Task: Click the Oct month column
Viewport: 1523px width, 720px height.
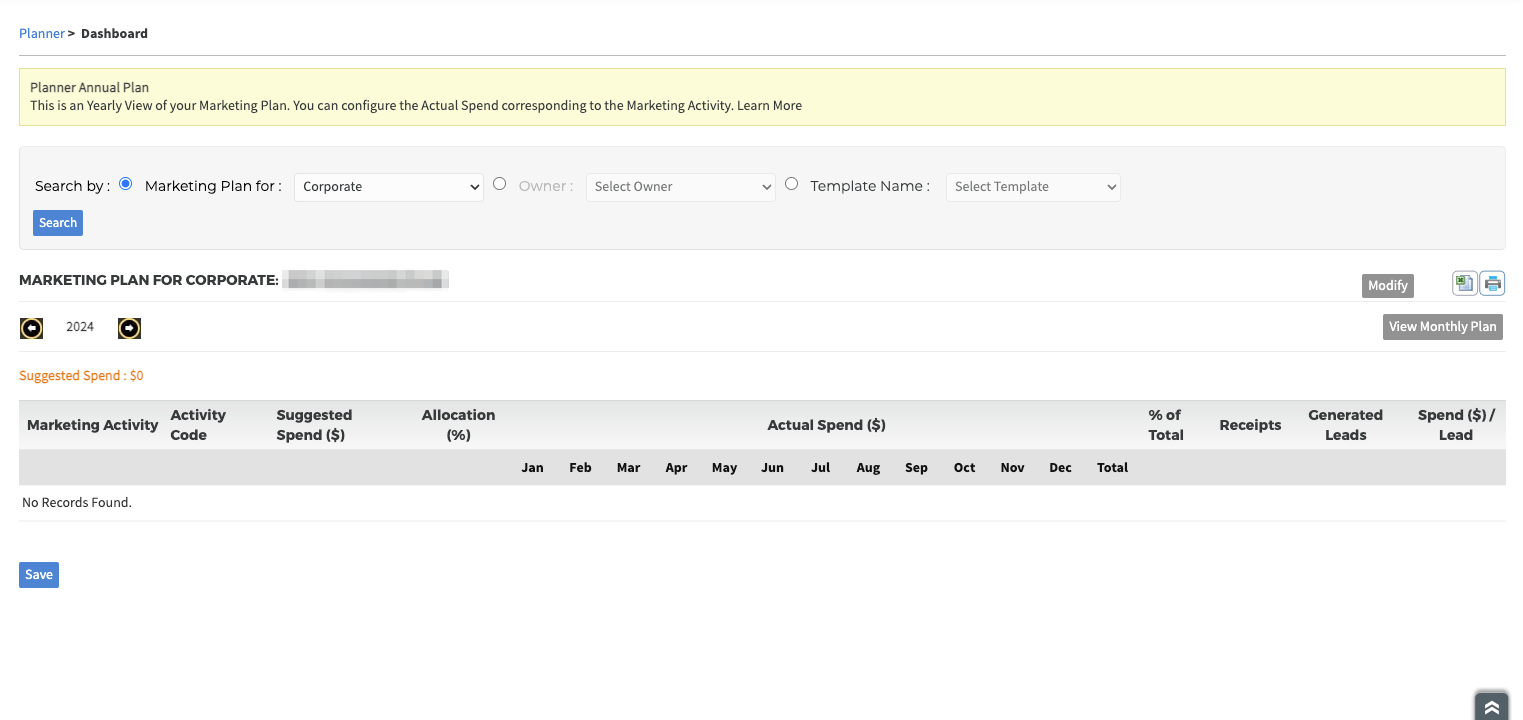Action: 964,468
